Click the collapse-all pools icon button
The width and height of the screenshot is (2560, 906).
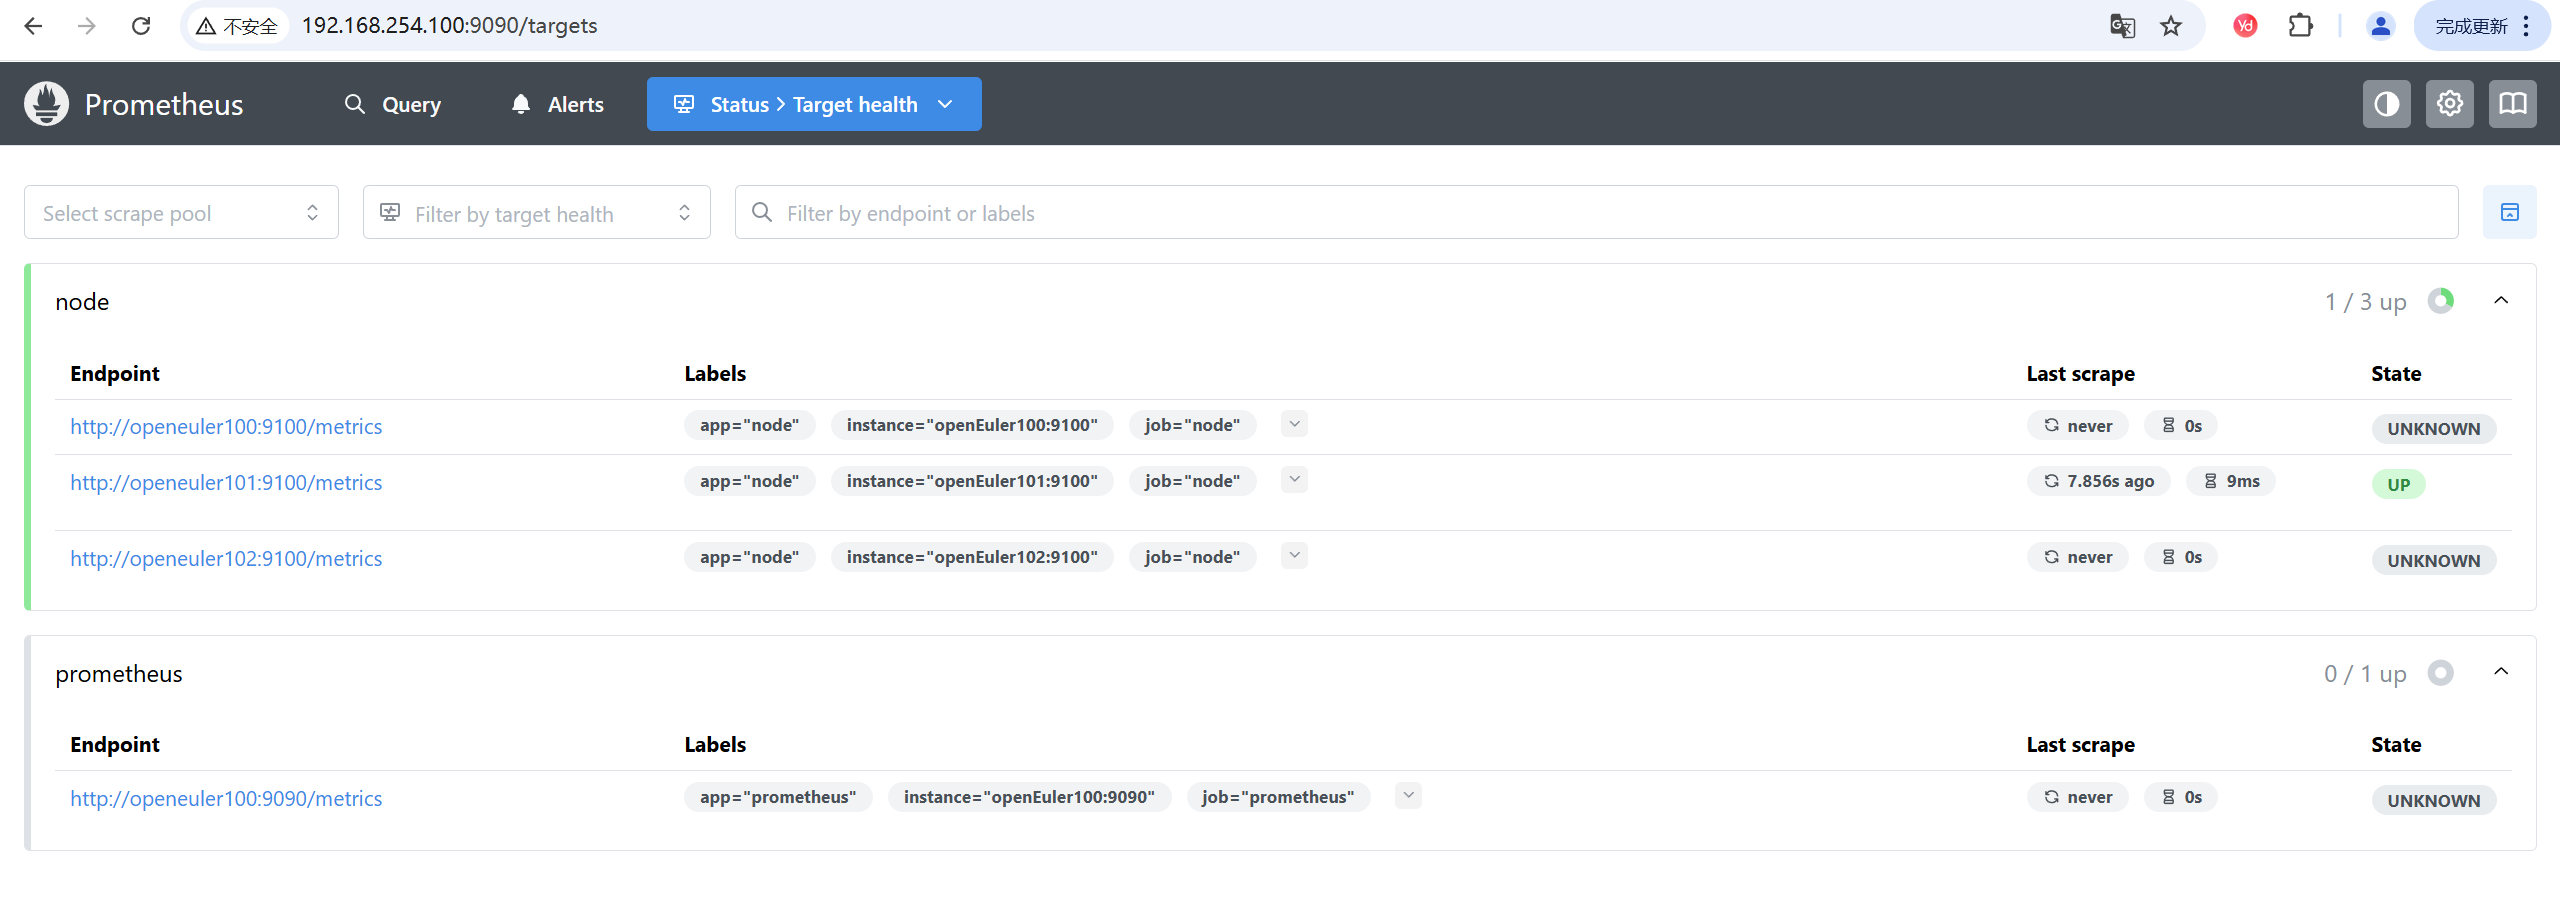pyautogui.click(x=2509, y=212)
